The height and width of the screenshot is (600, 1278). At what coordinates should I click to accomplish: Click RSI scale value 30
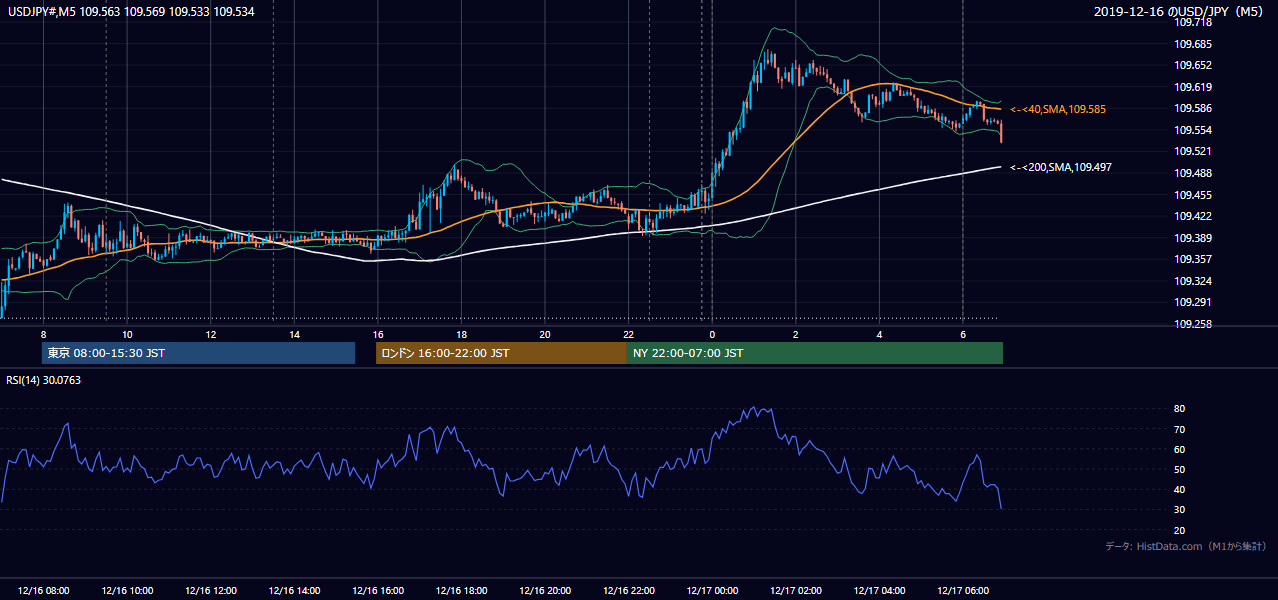pyautogui.click(x=1180, y=510)
